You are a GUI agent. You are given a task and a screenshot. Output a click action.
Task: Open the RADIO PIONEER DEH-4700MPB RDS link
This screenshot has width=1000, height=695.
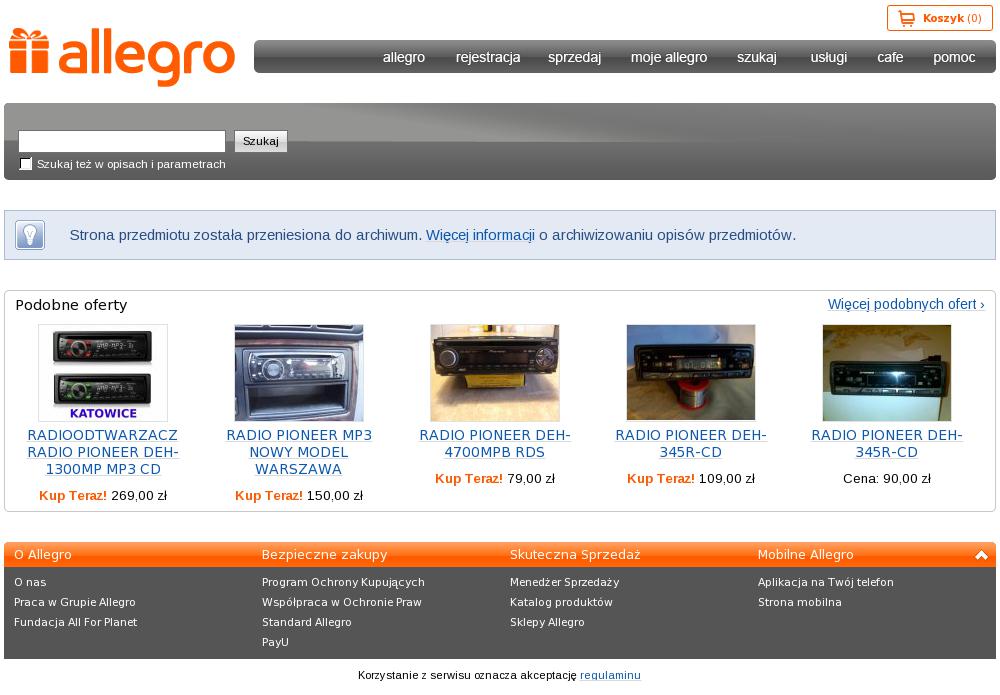[x=495, y=444]
